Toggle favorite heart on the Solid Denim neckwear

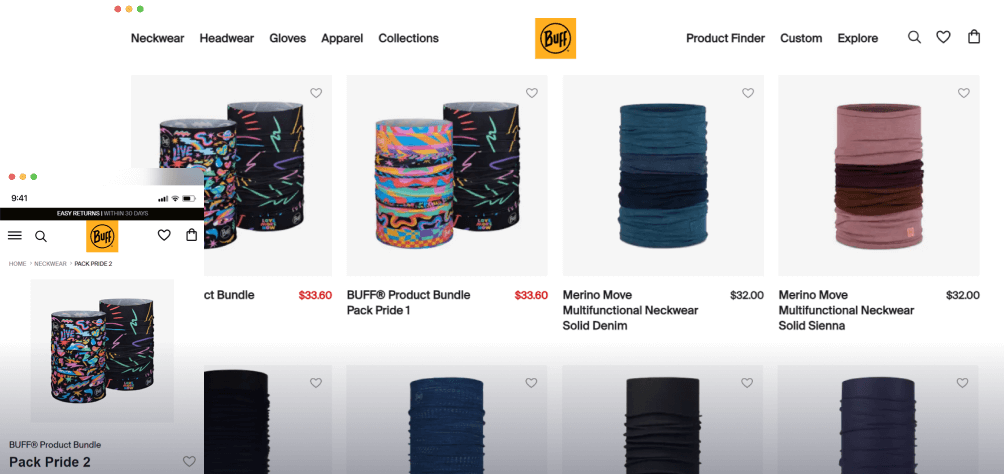click(748, 93)
